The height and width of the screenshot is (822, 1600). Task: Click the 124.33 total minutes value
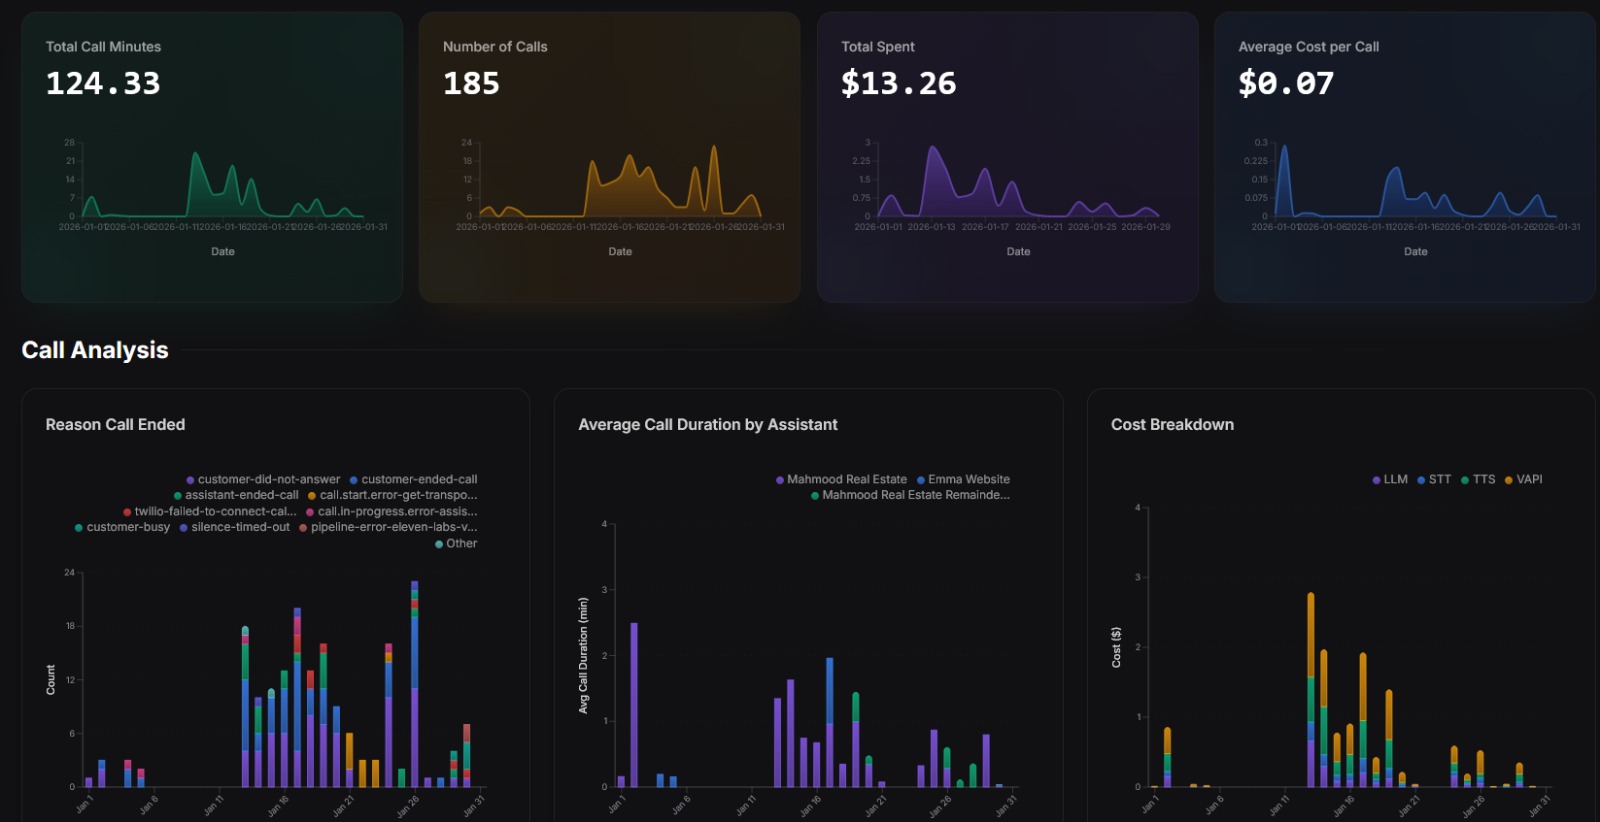click(103, 83)
